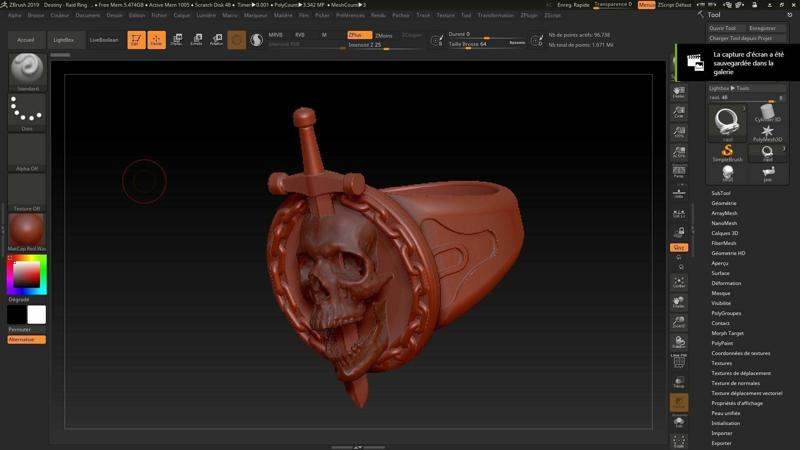
Task: Click Charger Tool depuis Projet button
Action: [x=740, y=38]
